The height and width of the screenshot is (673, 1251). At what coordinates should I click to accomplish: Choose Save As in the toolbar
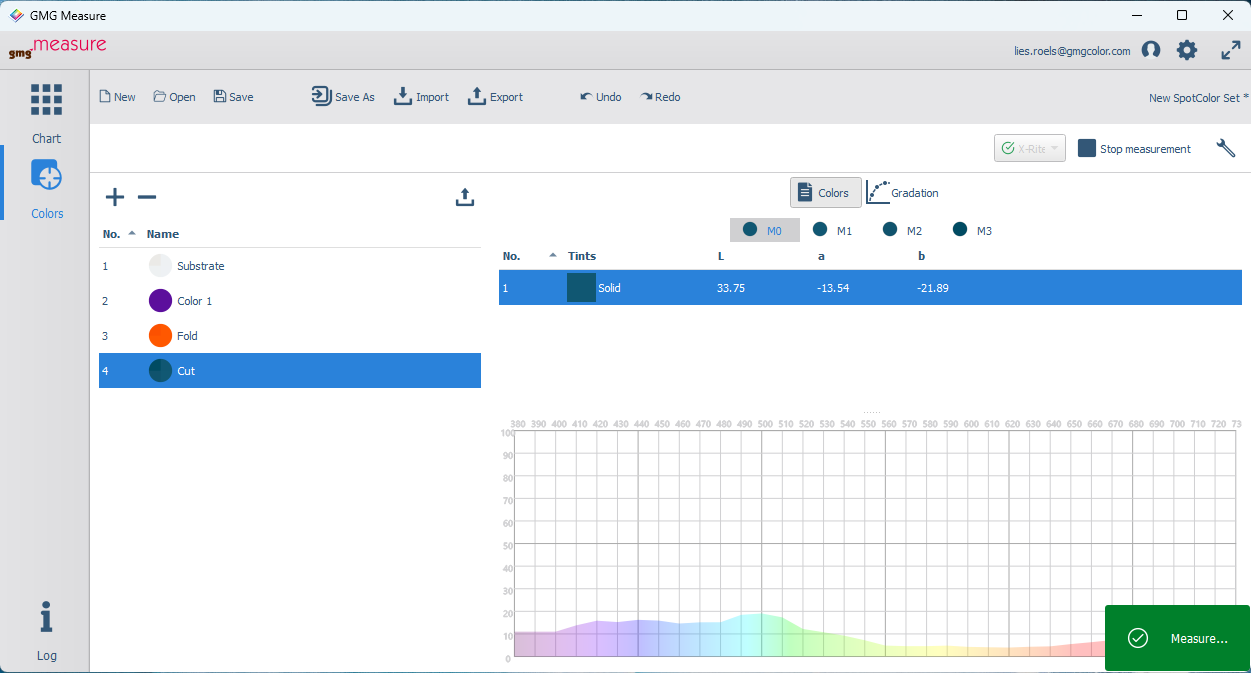coord(343,97)
